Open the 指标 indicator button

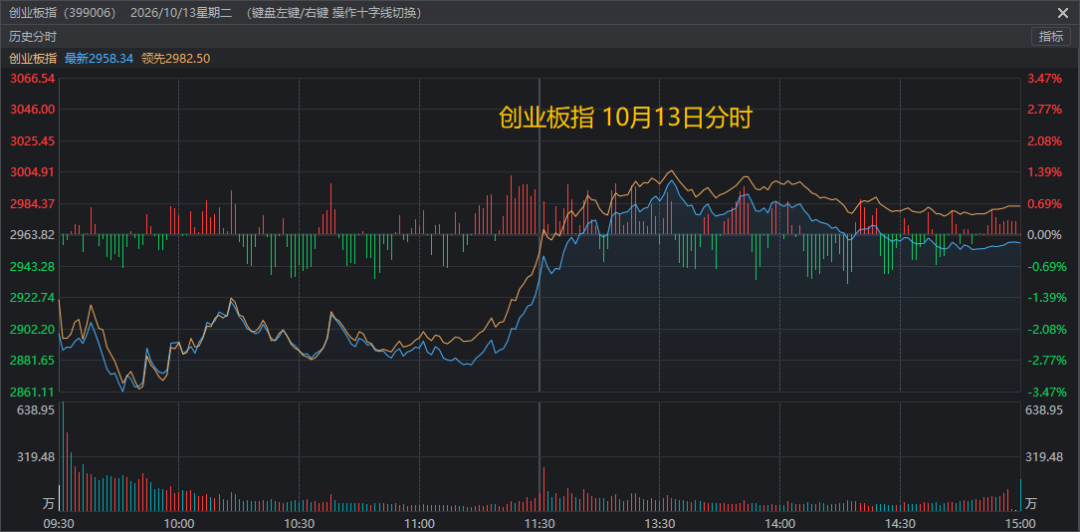[1050, 37]
